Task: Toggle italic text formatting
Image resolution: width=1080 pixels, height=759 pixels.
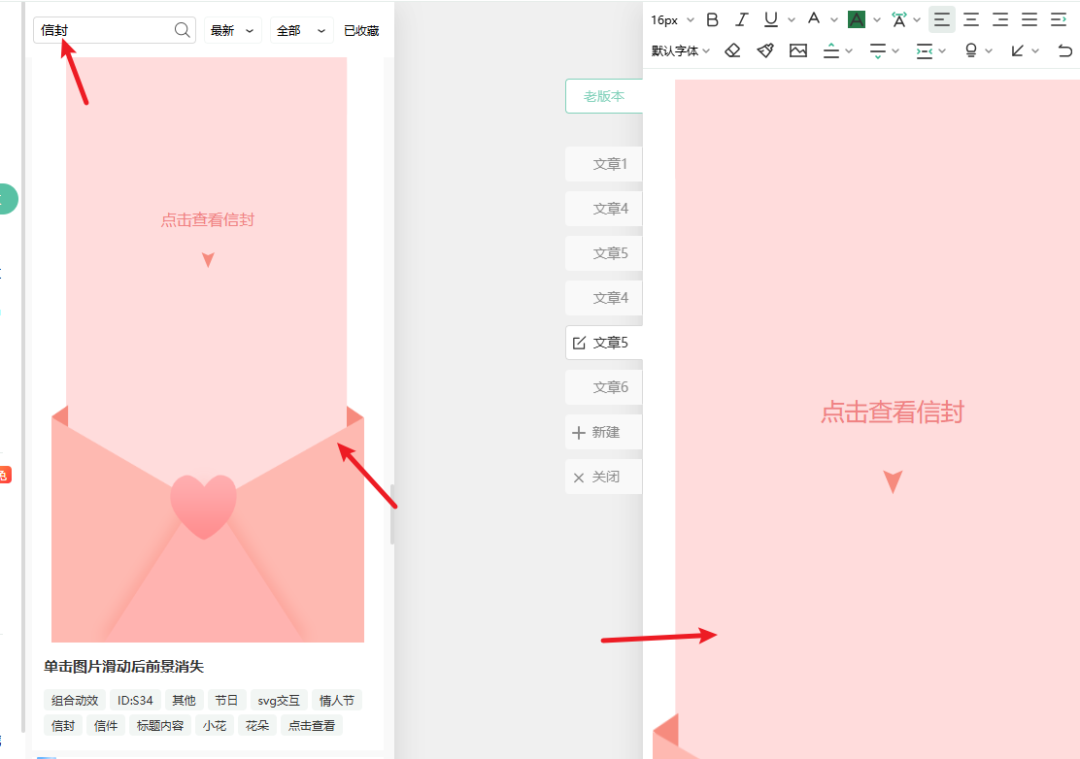Action: pos(741,19)
